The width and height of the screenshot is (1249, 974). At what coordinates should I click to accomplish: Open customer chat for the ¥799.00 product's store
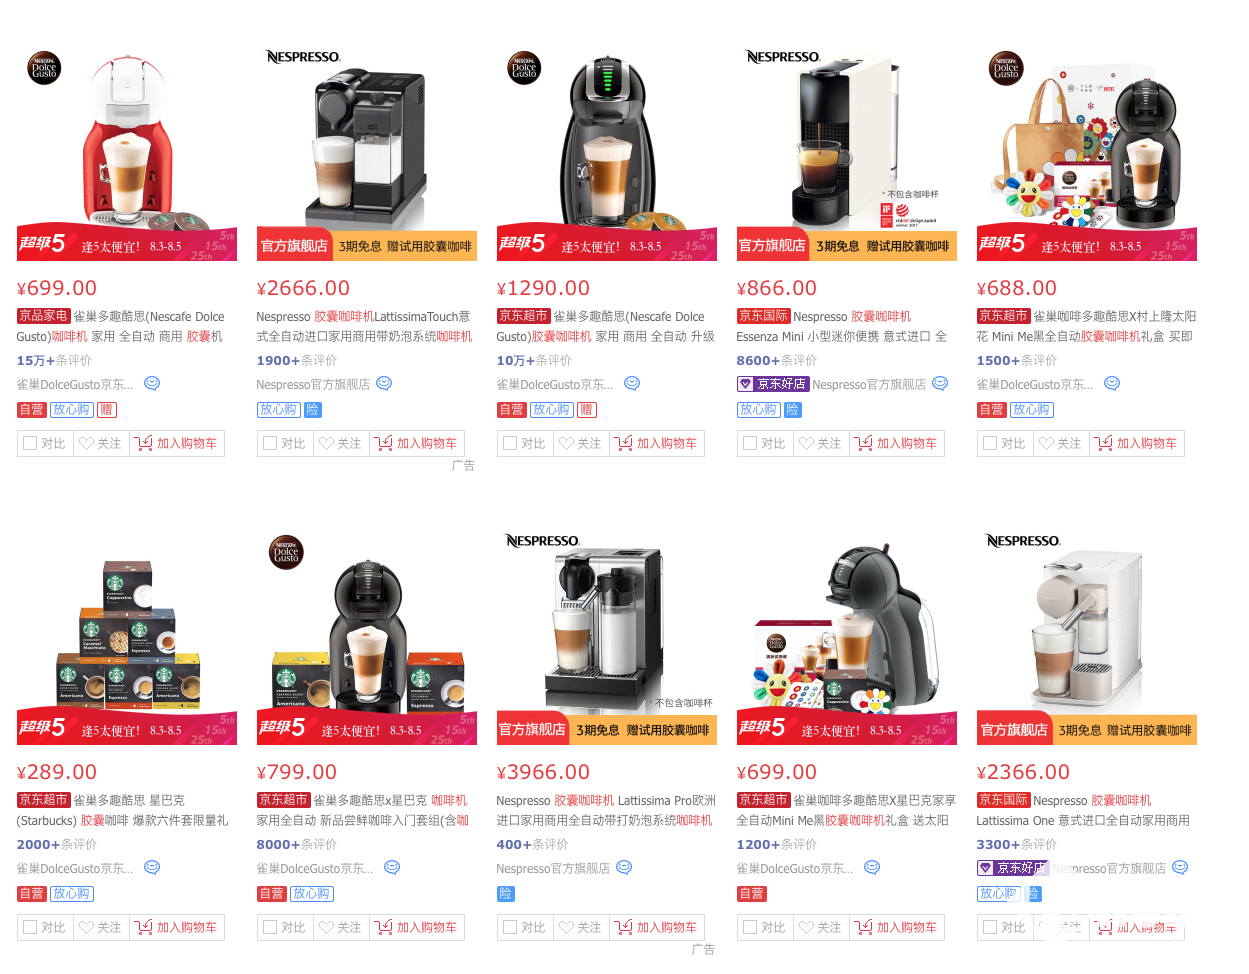pyautogui.click(x=392, y=867)
